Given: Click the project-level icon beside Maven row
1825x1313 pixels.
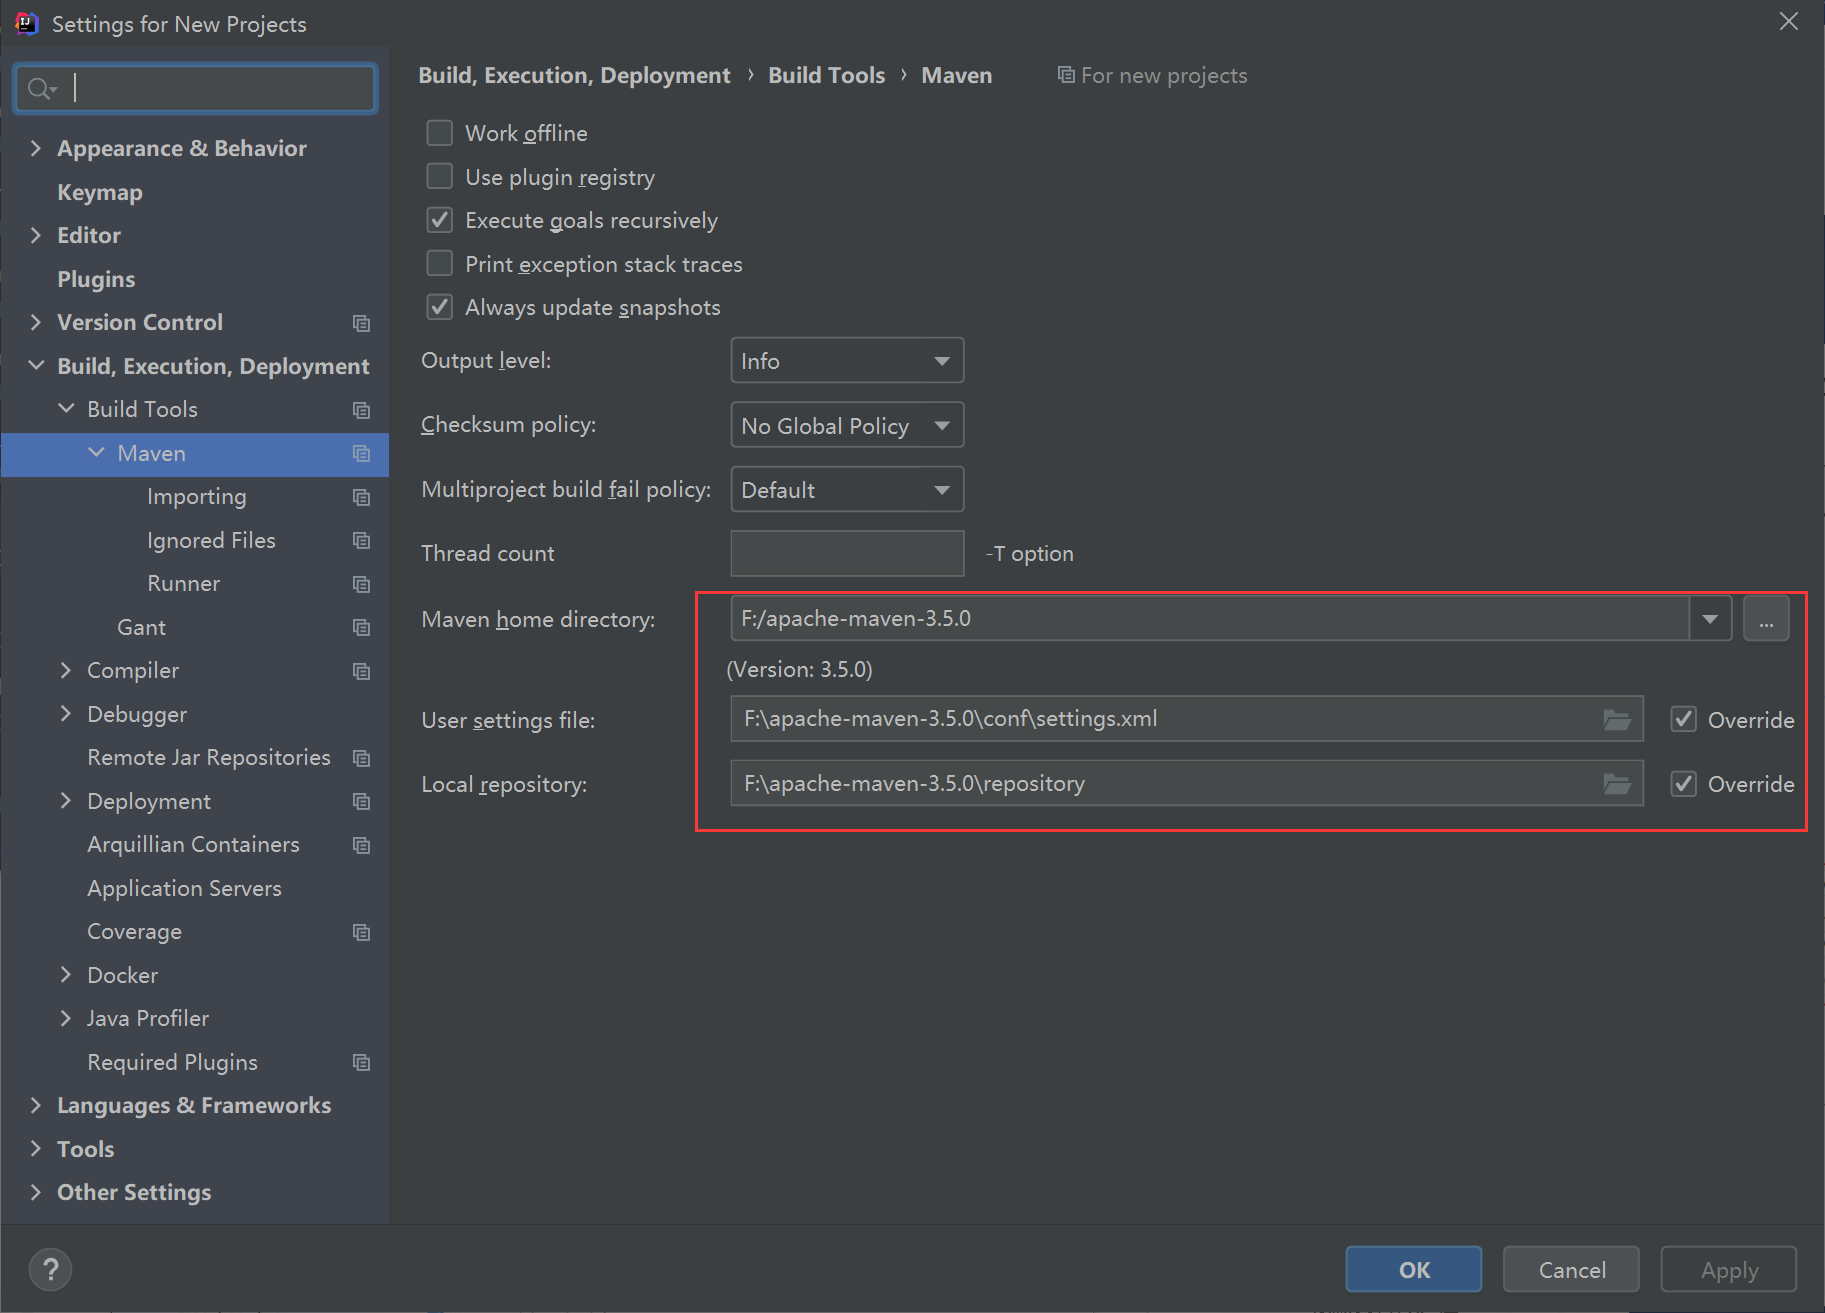Looking at the screenshot, I should coord(361,454).
